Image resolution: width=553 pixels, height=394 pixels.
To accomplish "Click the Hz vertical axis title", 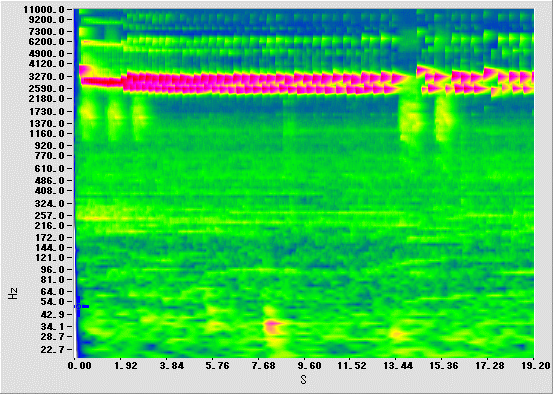I will (x=13, y=293).
